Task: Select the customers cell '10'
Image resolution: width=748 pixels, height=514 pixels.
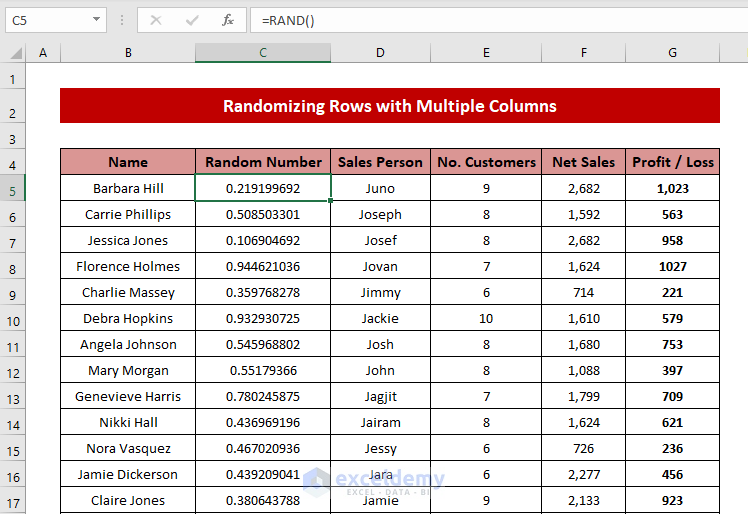Action: (486, 318)
